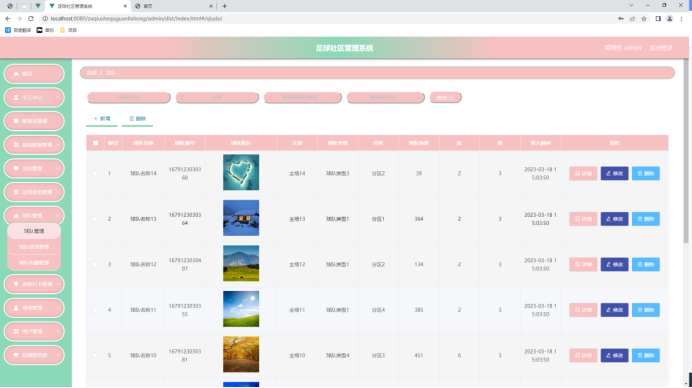The height and width of the screenshot is (388, 692).
Task: Go back using the browser back arrow
Action: pyautogui.click(x=8, y=19)
